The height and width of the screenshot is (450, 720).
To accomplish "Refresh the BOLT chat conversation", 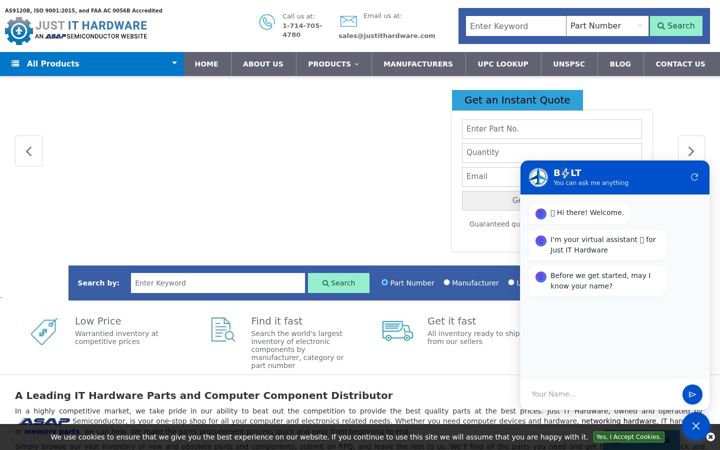I will pyautogui.click(x=694, y=177).
